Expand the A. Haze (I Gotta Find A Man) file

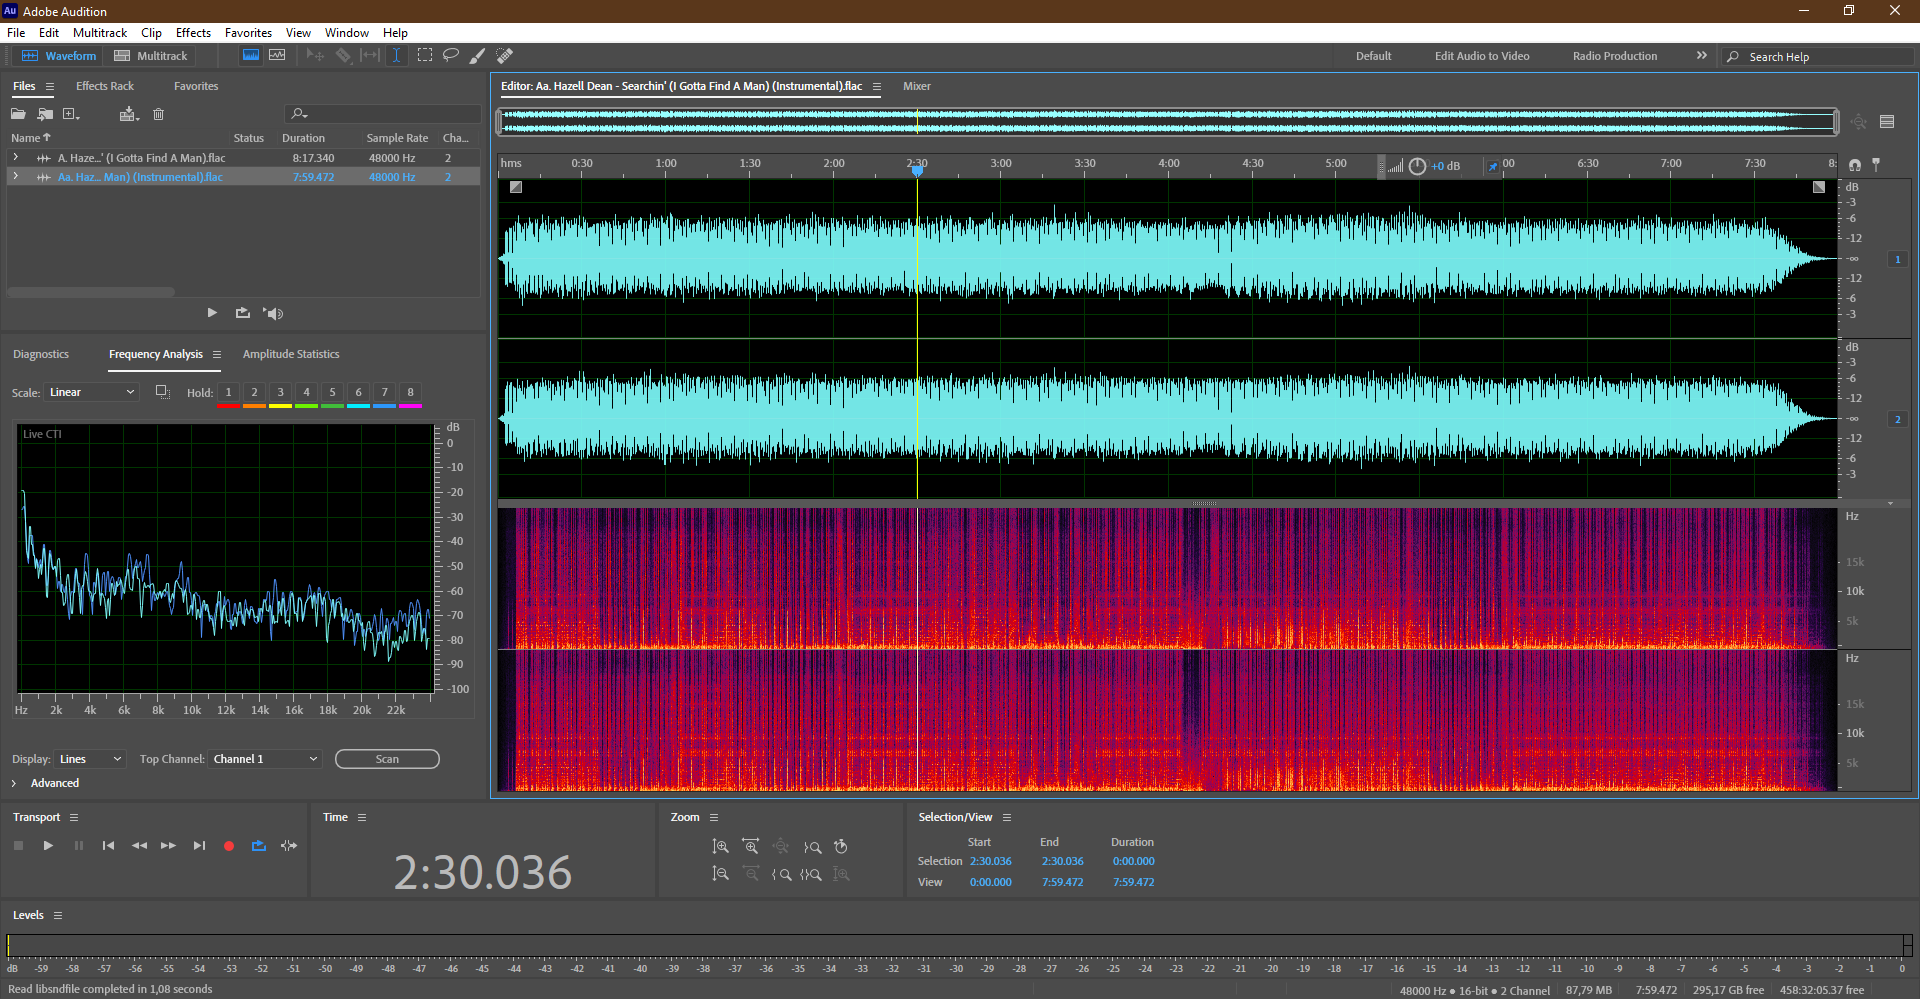click(x=15, y=158)
